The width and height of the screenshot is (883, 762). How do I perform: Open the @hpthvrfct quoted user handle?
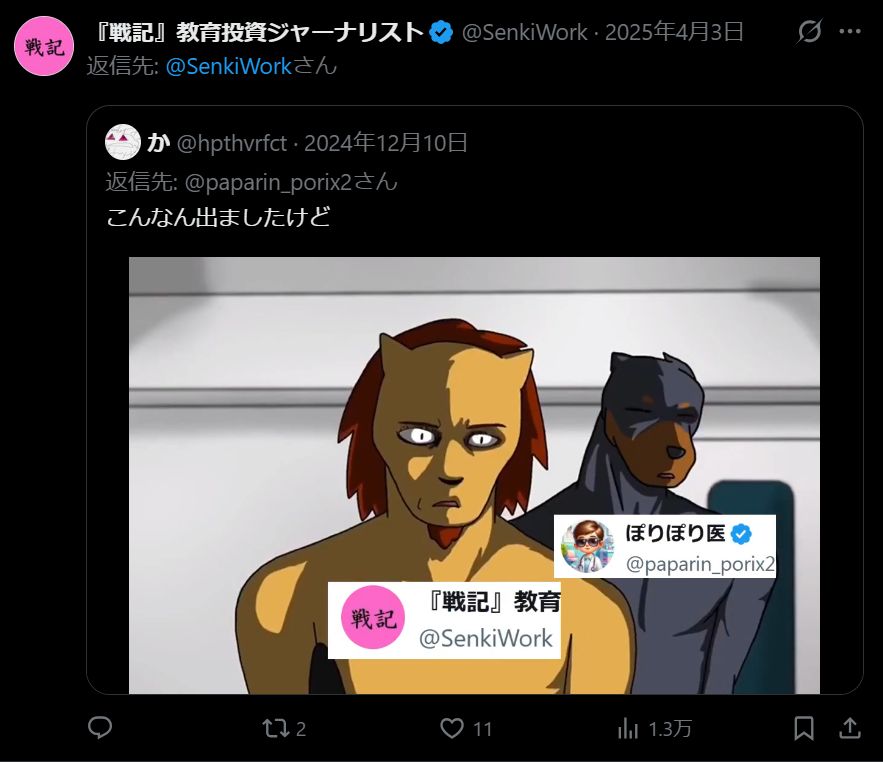click(232, 143)
